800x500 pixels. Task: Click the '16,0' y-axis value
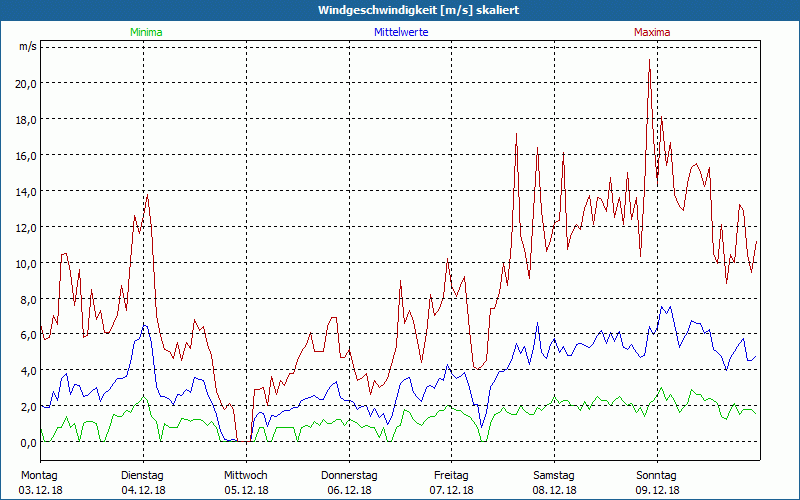click(x=26, y=156)
